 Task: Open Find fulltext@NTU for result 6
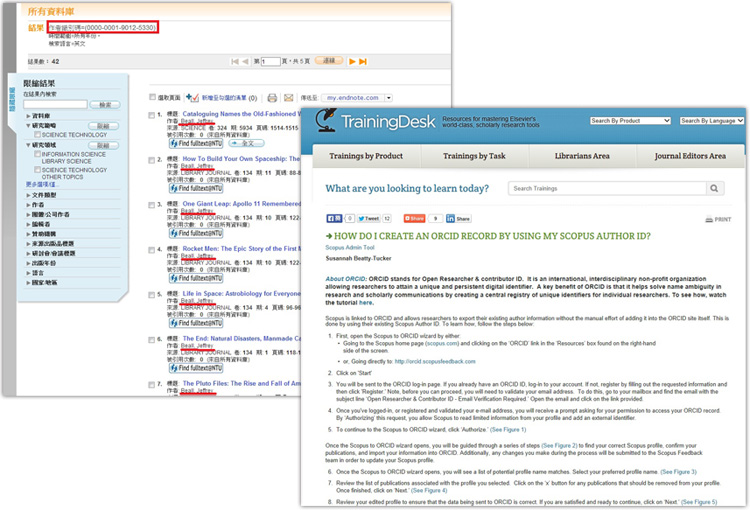click(196, 368)
